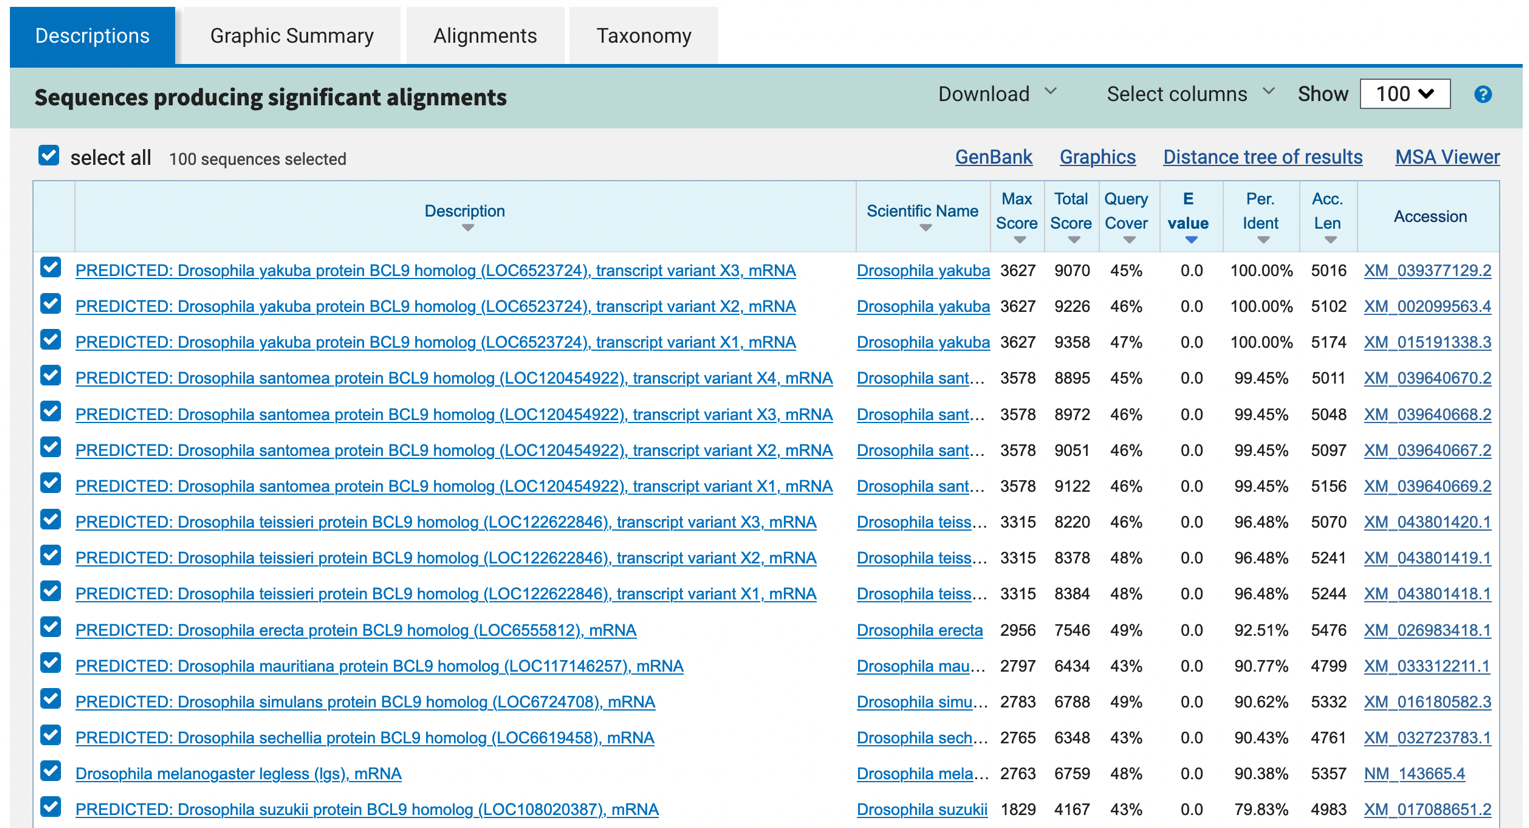This screenshot has height=828, width=1529.
Task: Open accession XM_043801418.1
Action: coord(1427,594)
